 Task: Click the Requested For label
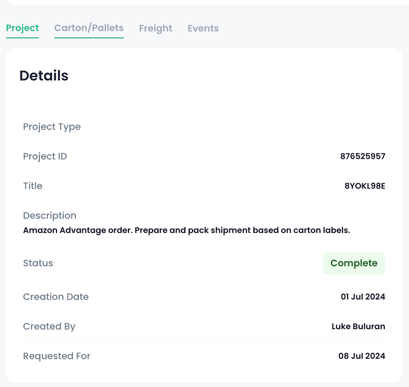pyautogui.click(x=57, y=356)
